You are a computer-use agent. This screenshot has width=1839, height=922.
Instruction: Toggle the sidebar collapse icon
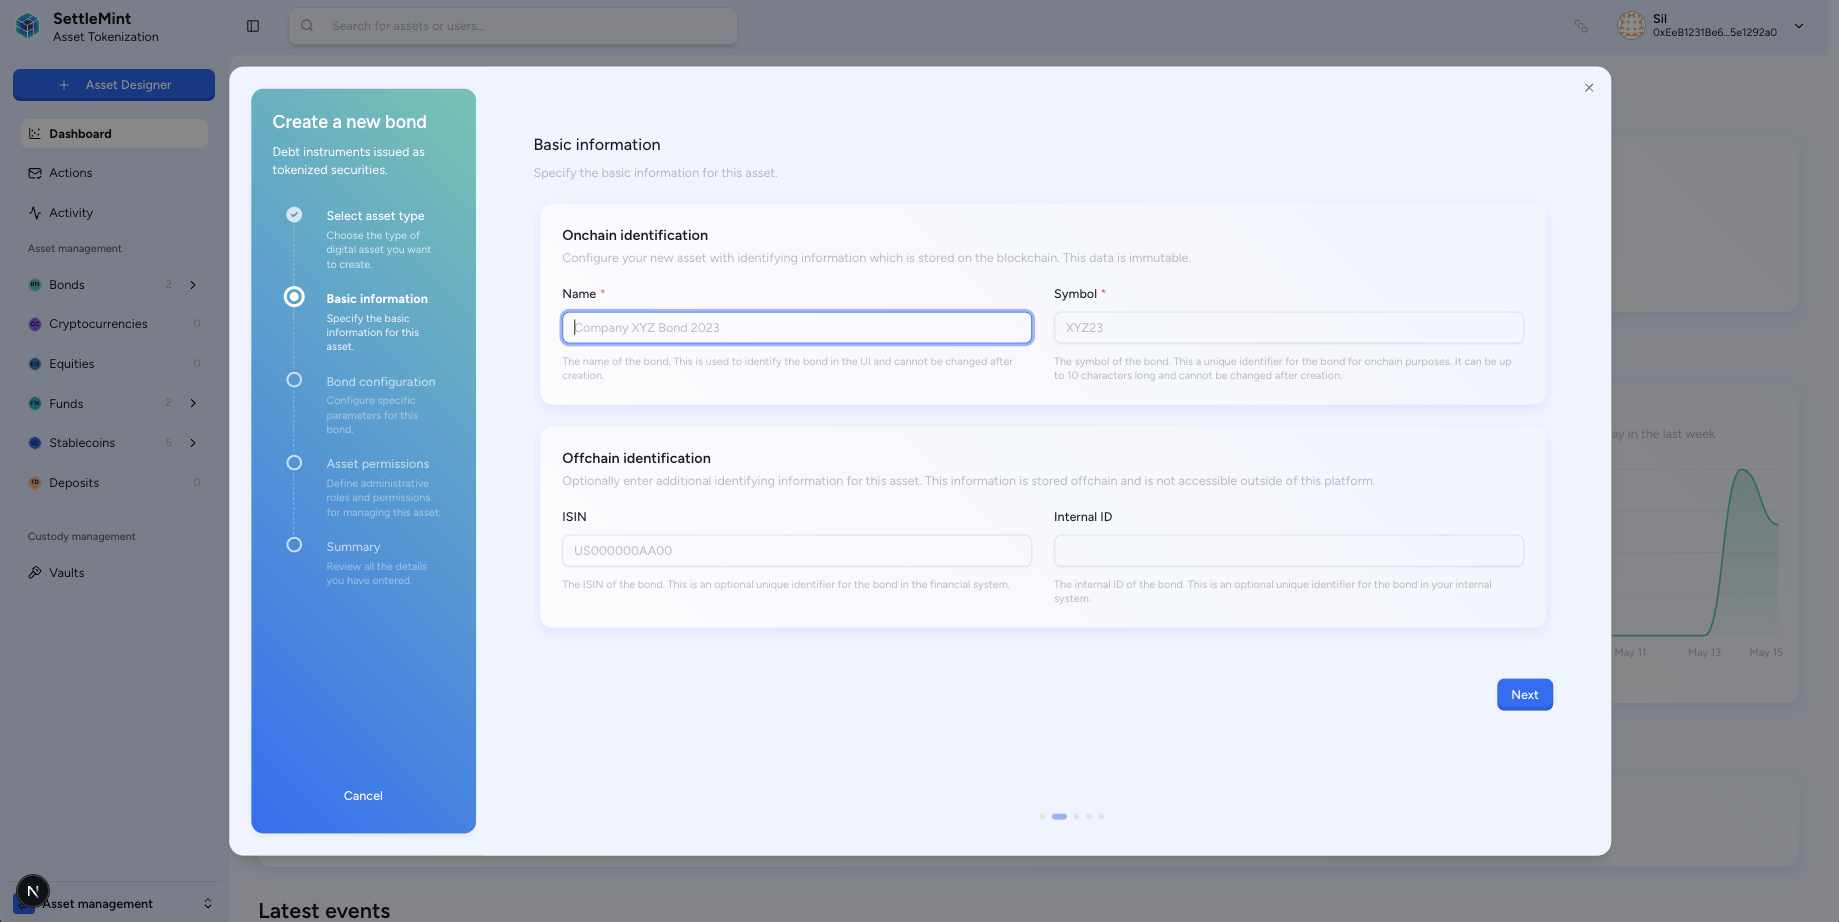[253, 26]
